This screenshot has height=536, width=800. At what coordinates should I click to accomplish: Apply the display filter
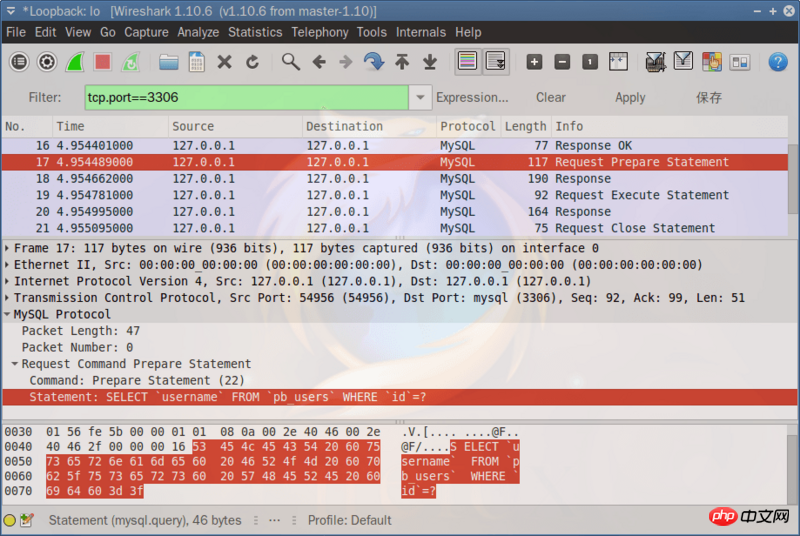pyautogui.click(x=630, y=97)
